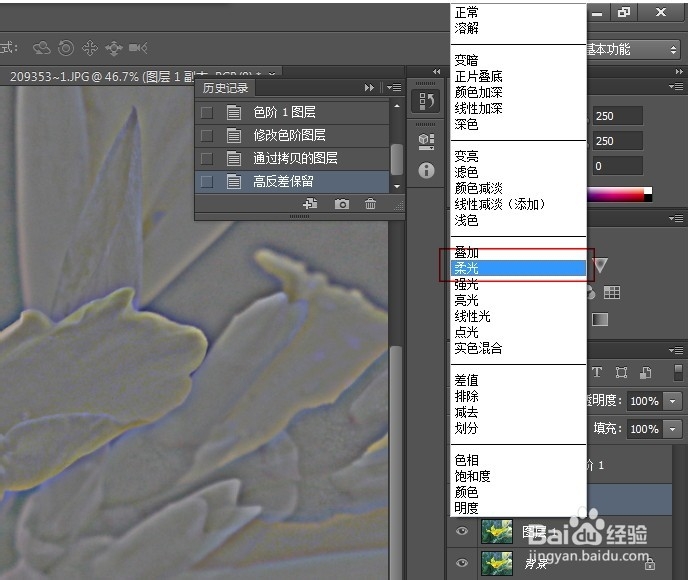This screenshot has width=688, height=580.
Task: Open History panel flyout menu
Action: point(394,87)
